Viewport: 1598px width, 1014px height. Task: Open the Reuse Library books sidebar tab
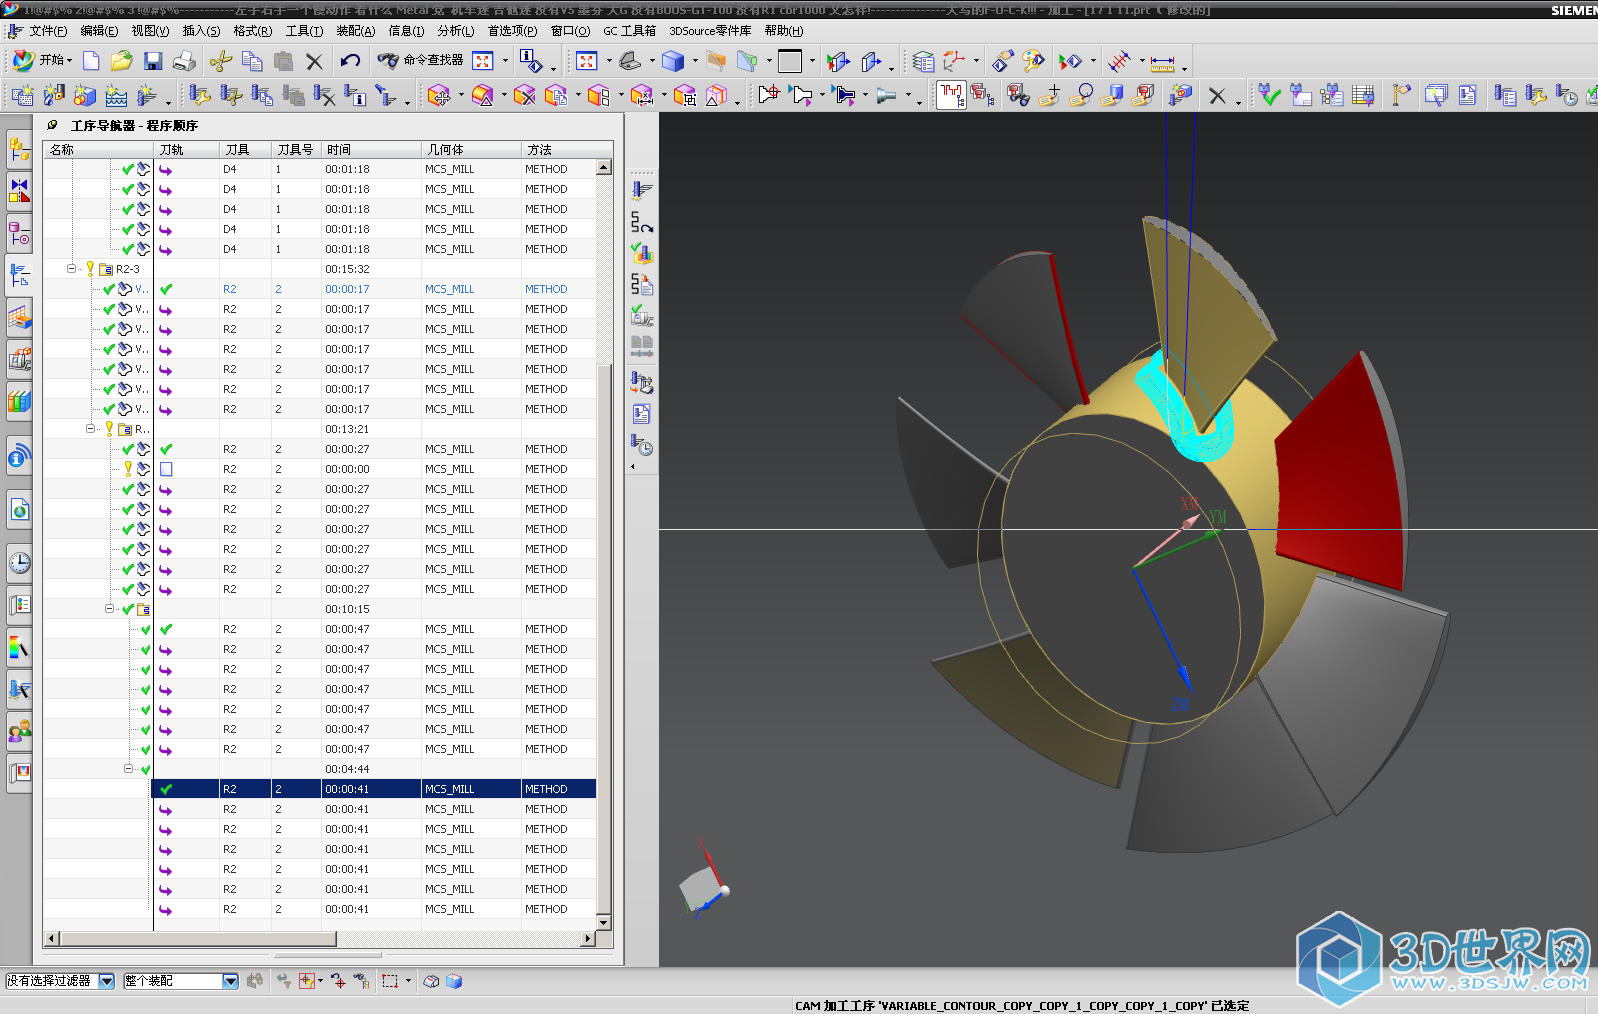19,402
